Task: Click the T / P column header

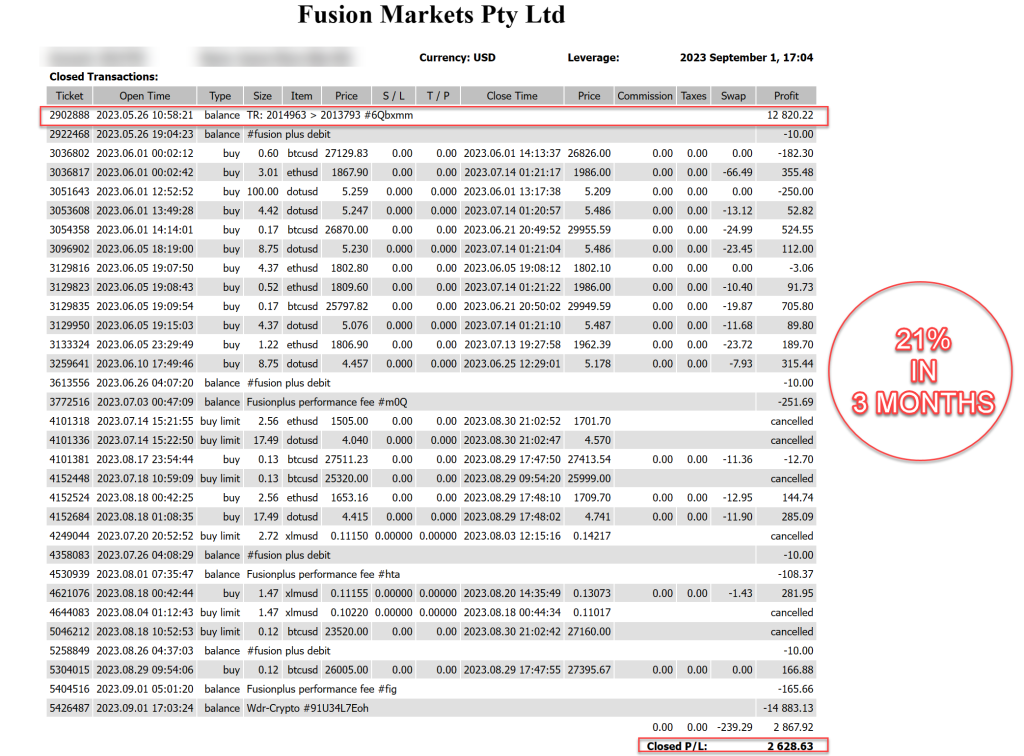Action: click(x=437, y=96)
